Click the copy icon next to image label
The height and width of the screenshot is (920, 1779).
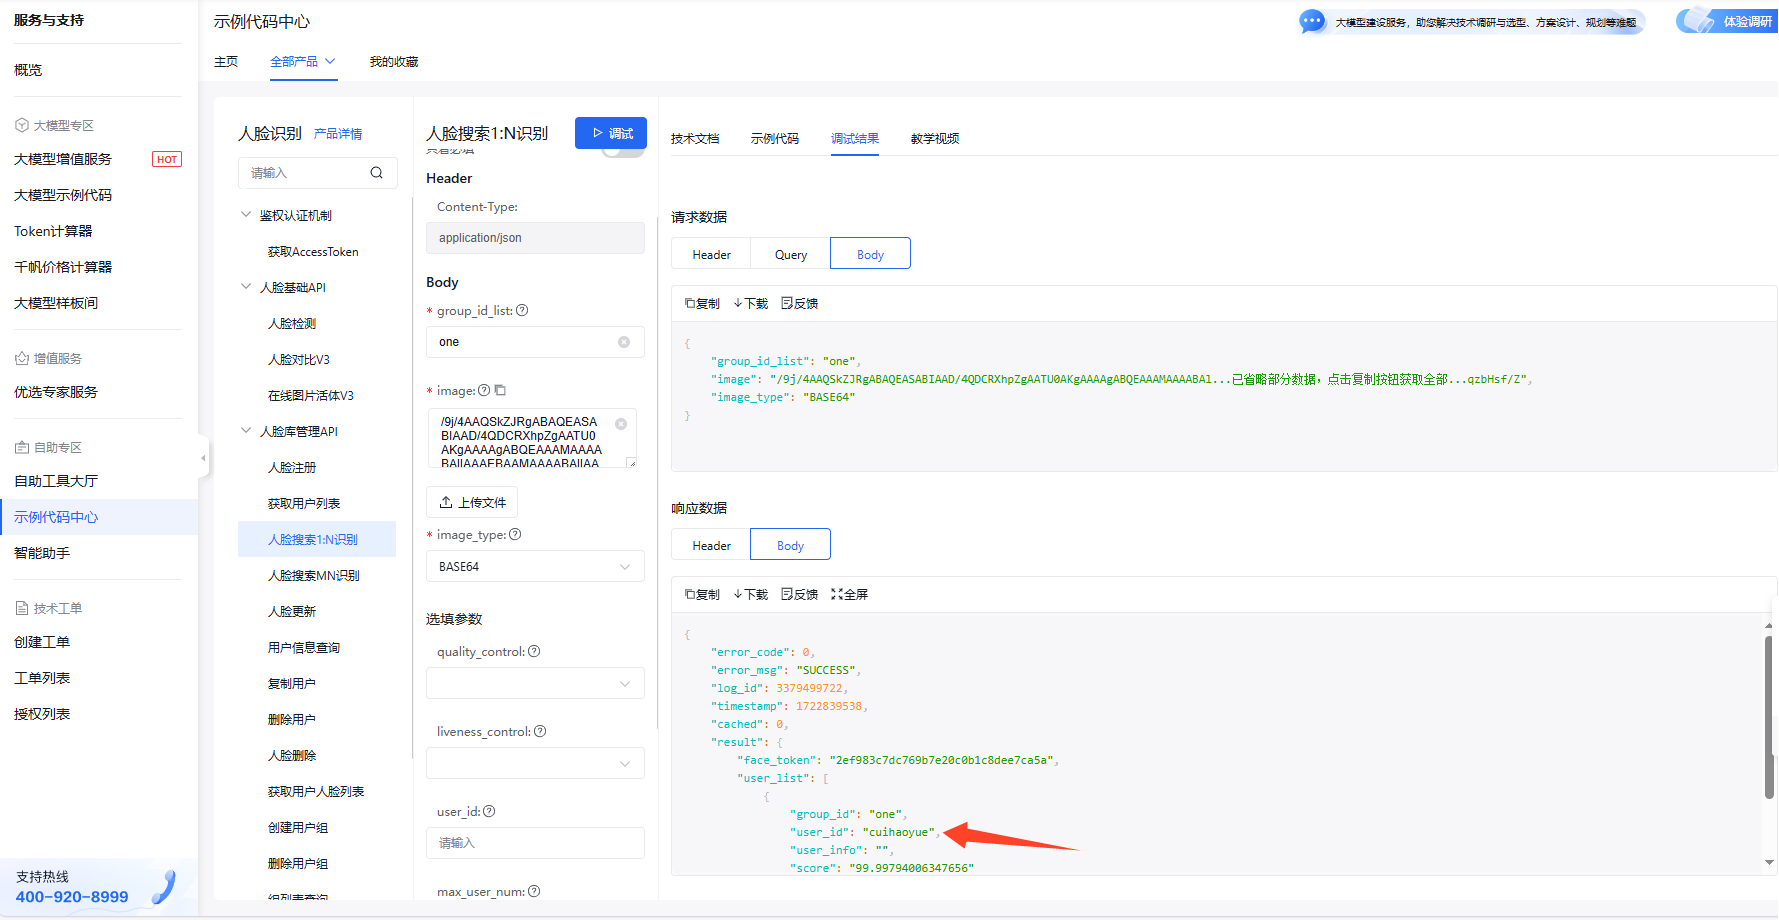click(x=500, y=390)
